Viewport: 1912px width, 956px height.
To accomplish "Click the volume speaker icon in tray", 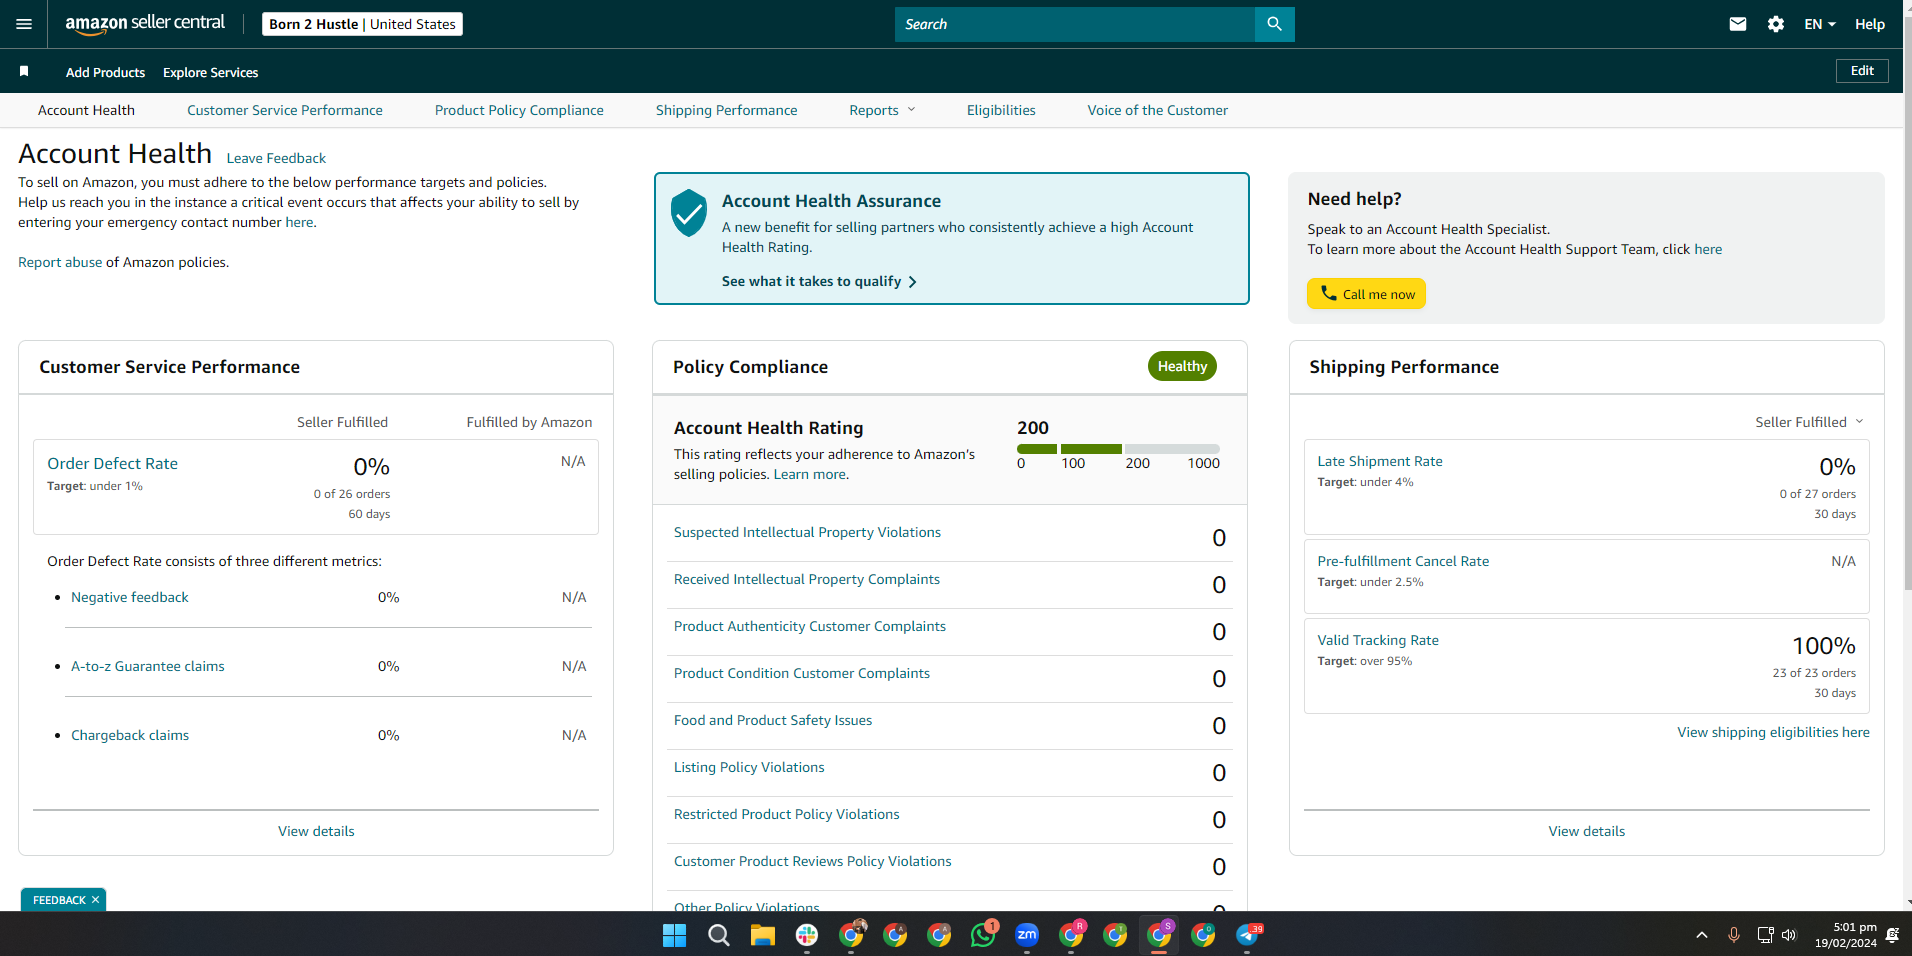I will point(1789,935).
